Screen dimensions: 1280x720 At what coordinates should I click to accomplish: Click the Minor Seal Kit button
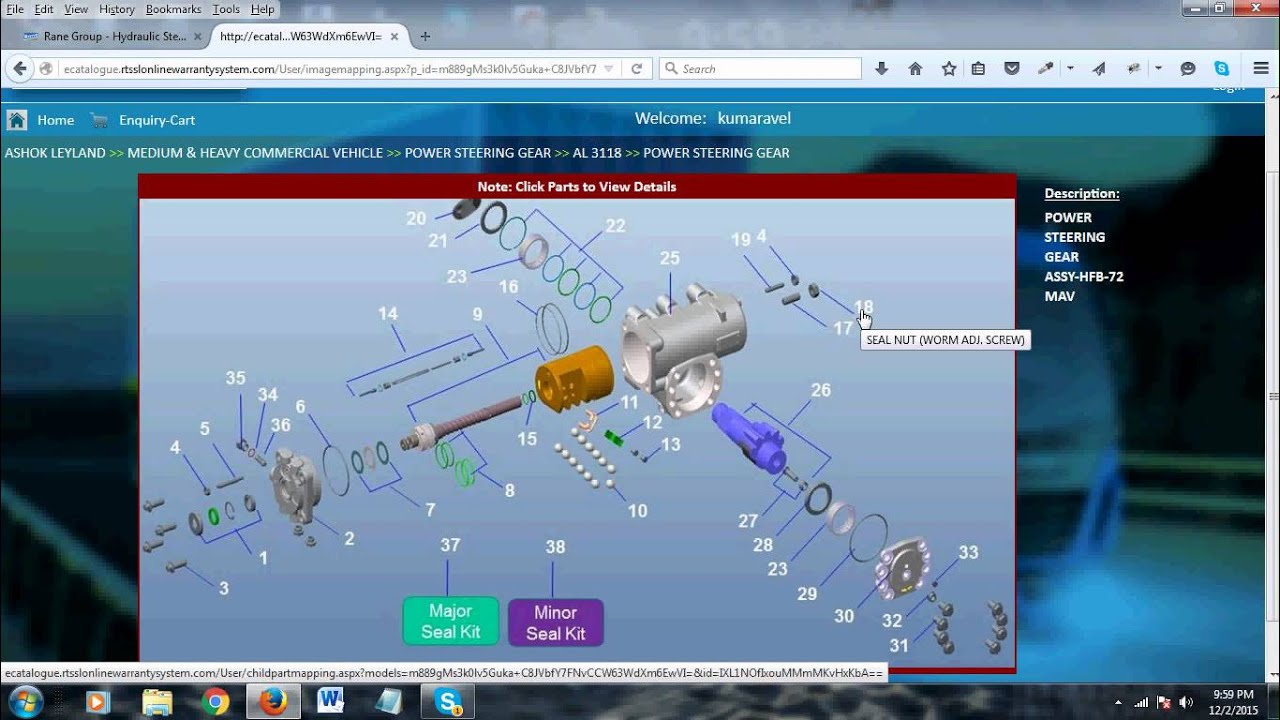pyautogui.click(x=555, y=622)
